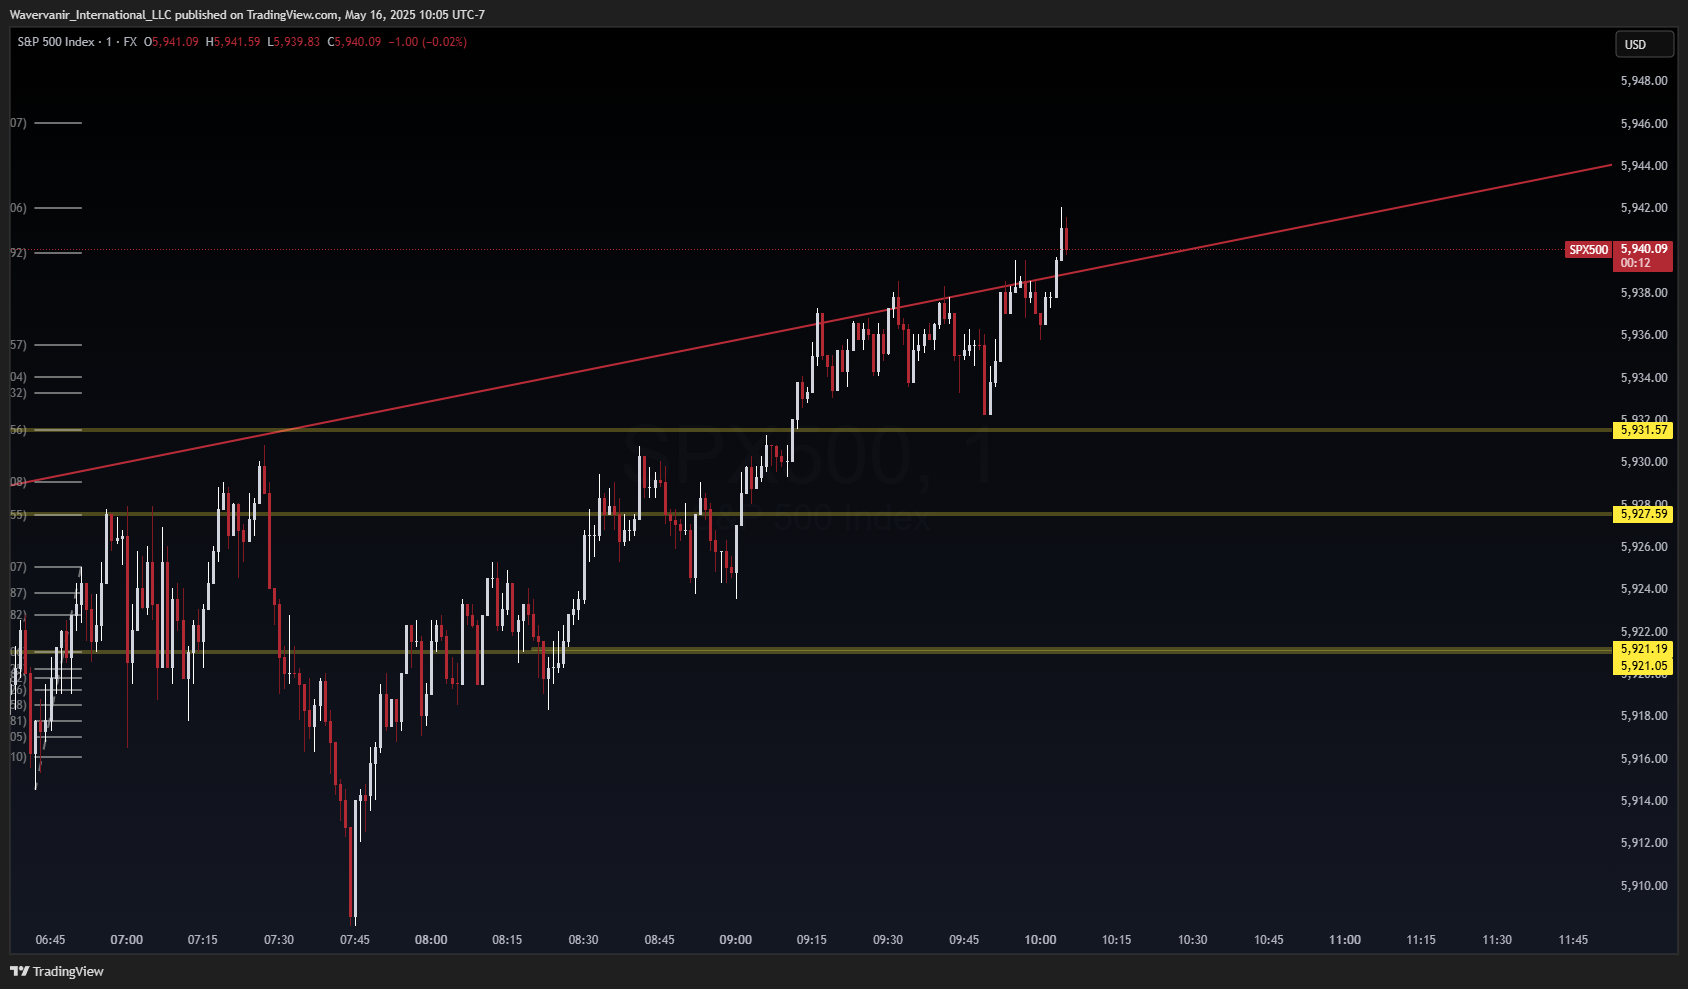Click the open value O5,941.09
The width and height of the screenshot is (1688, 989).
coord(171,42)
